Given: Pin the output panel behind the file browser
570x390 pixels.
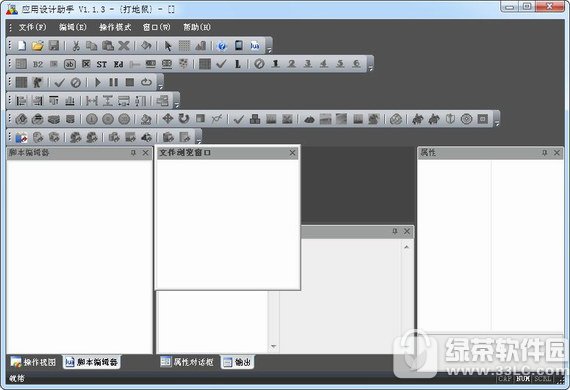Looking at the screenshot, I should (x=395, y=231).
